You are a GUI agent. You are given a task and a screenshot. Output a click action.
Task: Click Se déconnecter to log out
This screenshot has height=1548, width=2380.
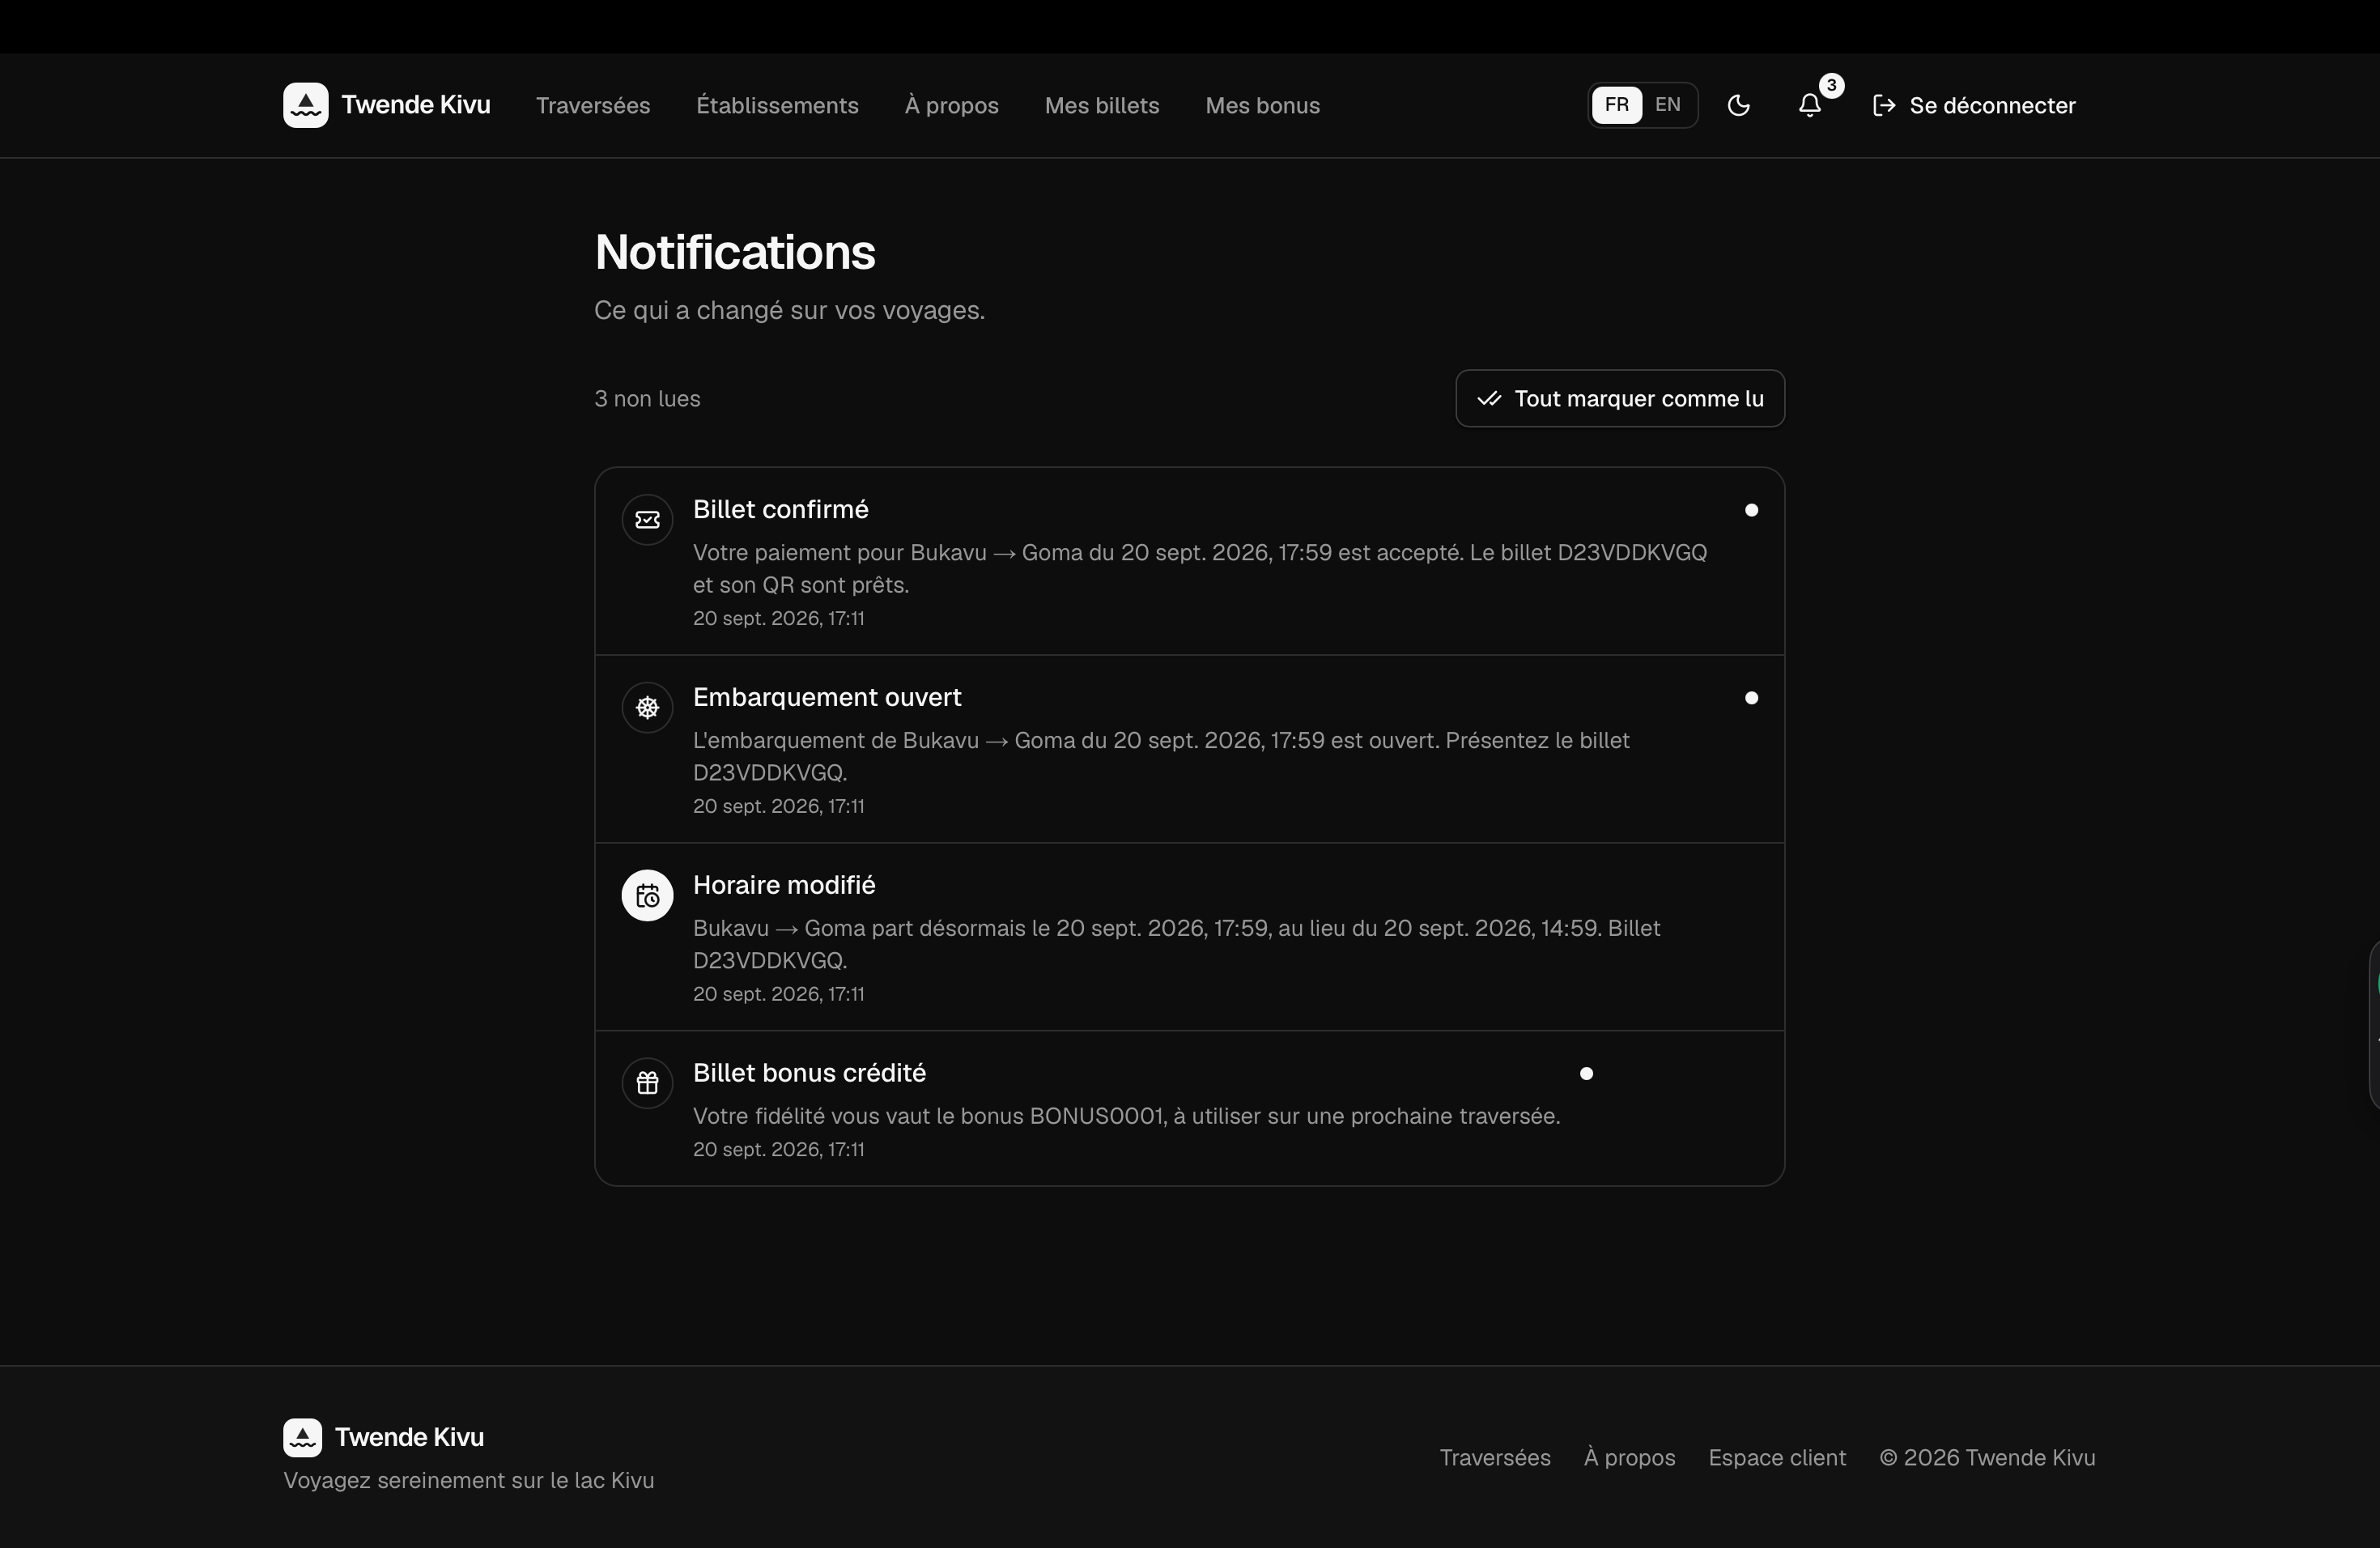pyautogui.click(x=1974, y=105)
